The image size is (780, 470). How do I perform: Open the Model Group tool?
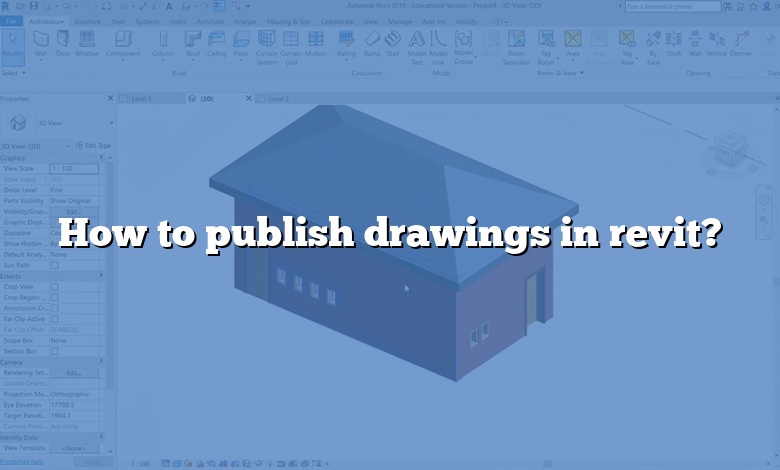[x=463, y=48]
